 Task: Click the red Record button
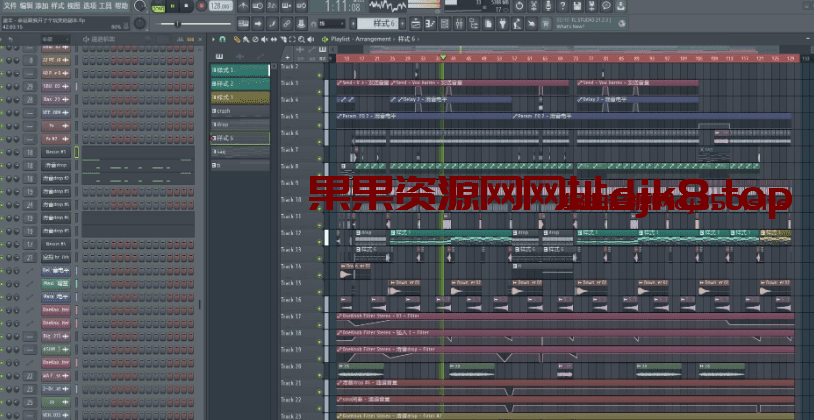click(x=200, y=6)
